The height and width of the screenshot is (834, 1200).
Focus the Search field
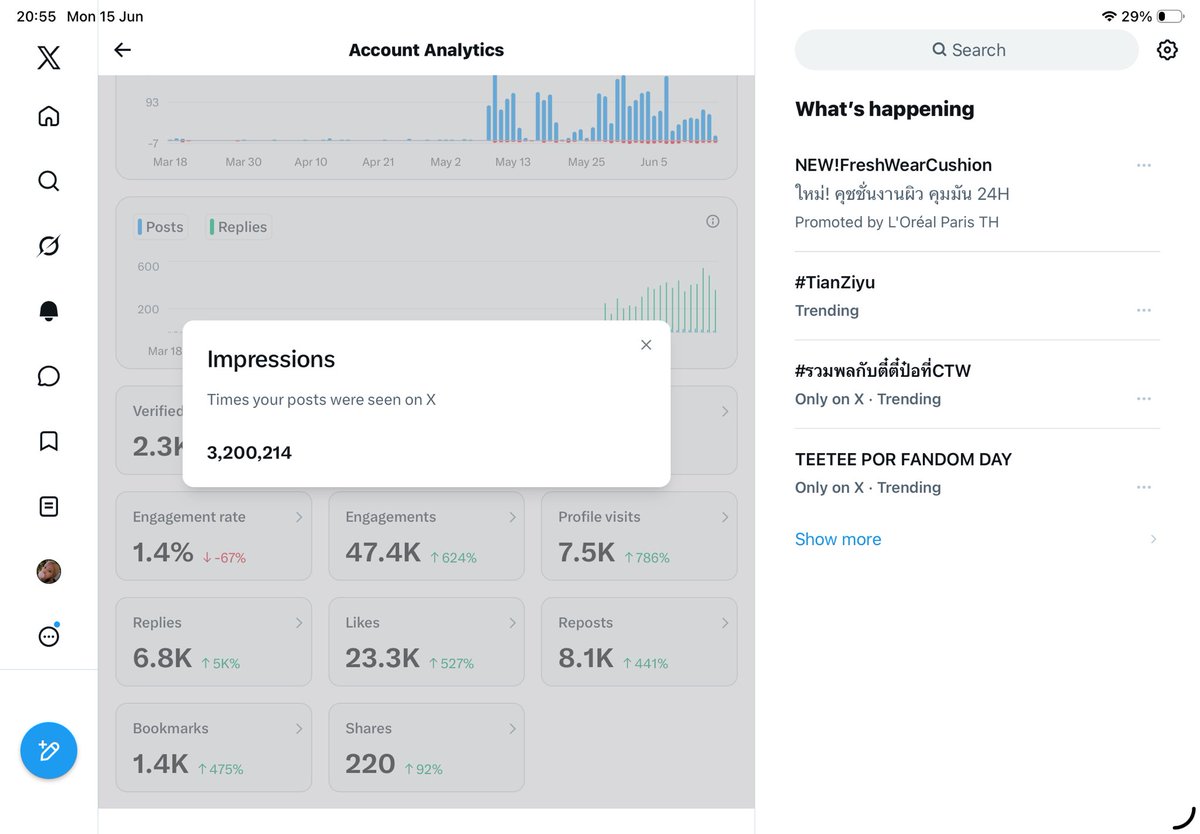pyautogui.click(x=967, y=50)
